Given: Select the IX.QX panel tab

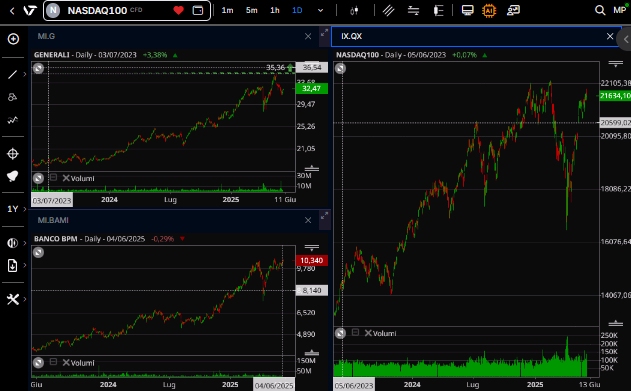Looking at the screenshot, I should click(x=352, y=36).
